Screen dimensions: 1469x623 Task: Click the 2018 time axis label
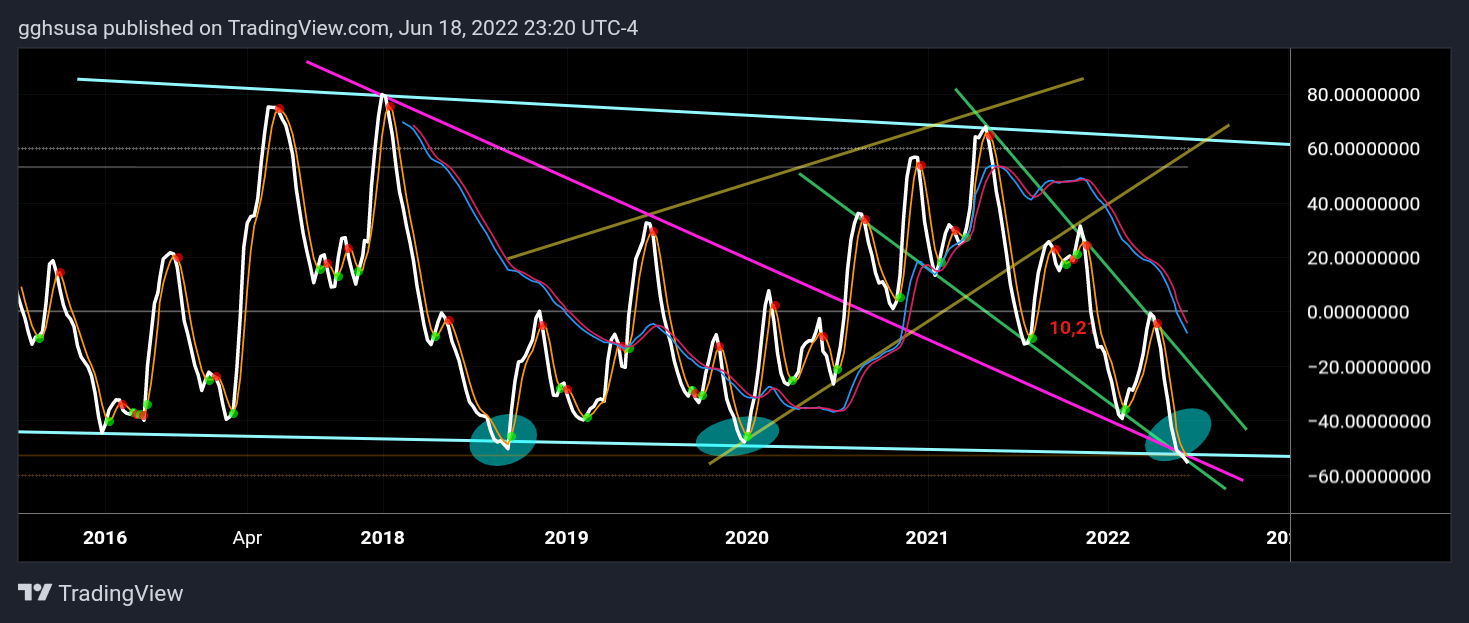(383, 538)
